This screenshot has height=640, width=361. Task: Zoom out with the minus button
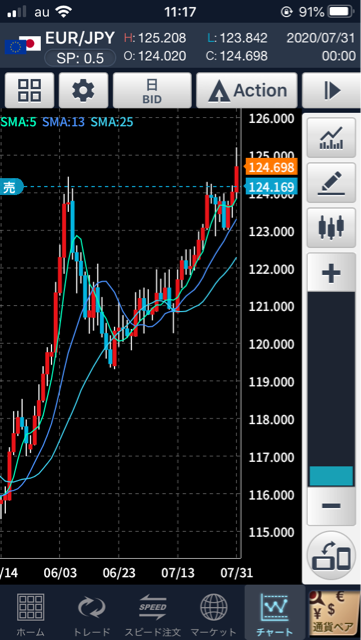click(331, 506)
